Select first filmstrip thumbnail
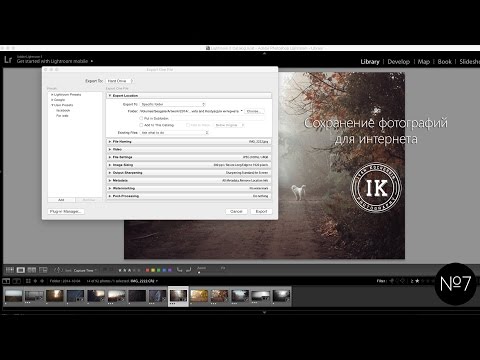This screenshot has width=480, height=360. (x=14, y=296)
